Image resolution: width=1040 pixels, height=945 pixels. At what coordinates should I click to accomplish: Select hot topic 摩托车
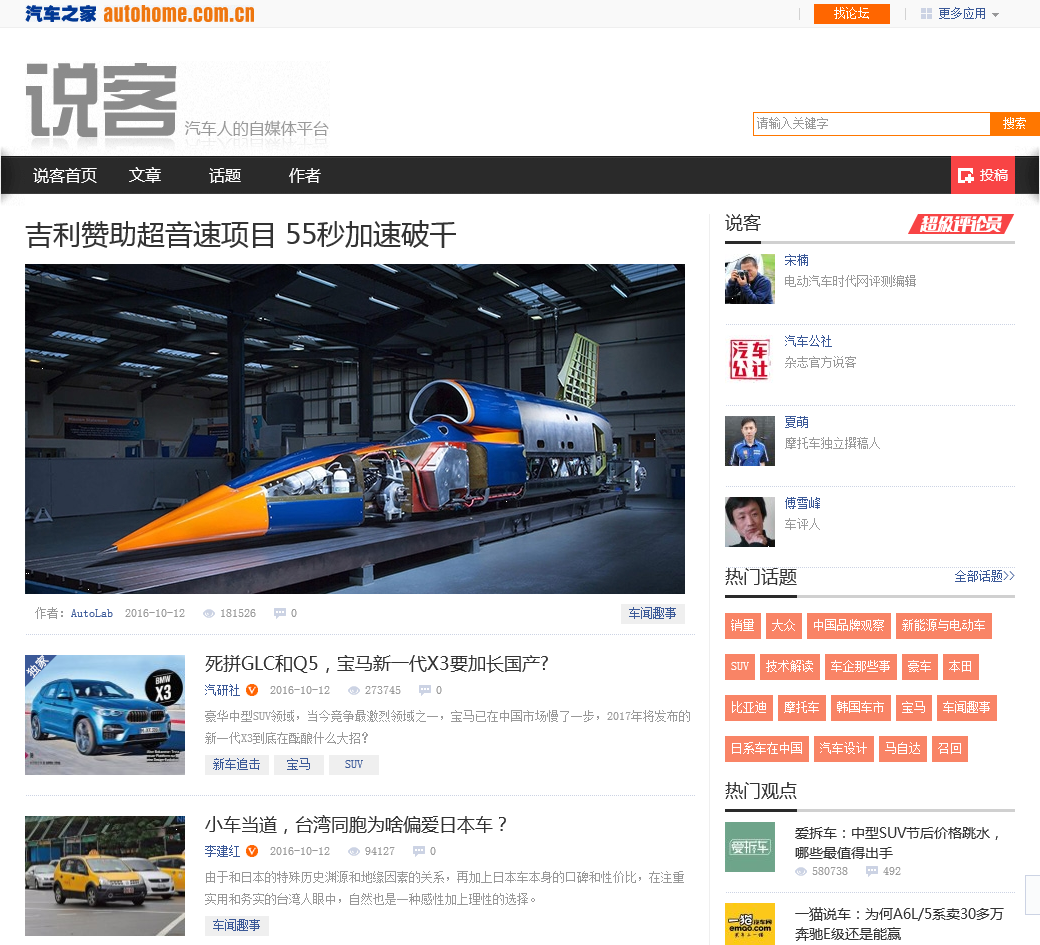coord(801,708)
